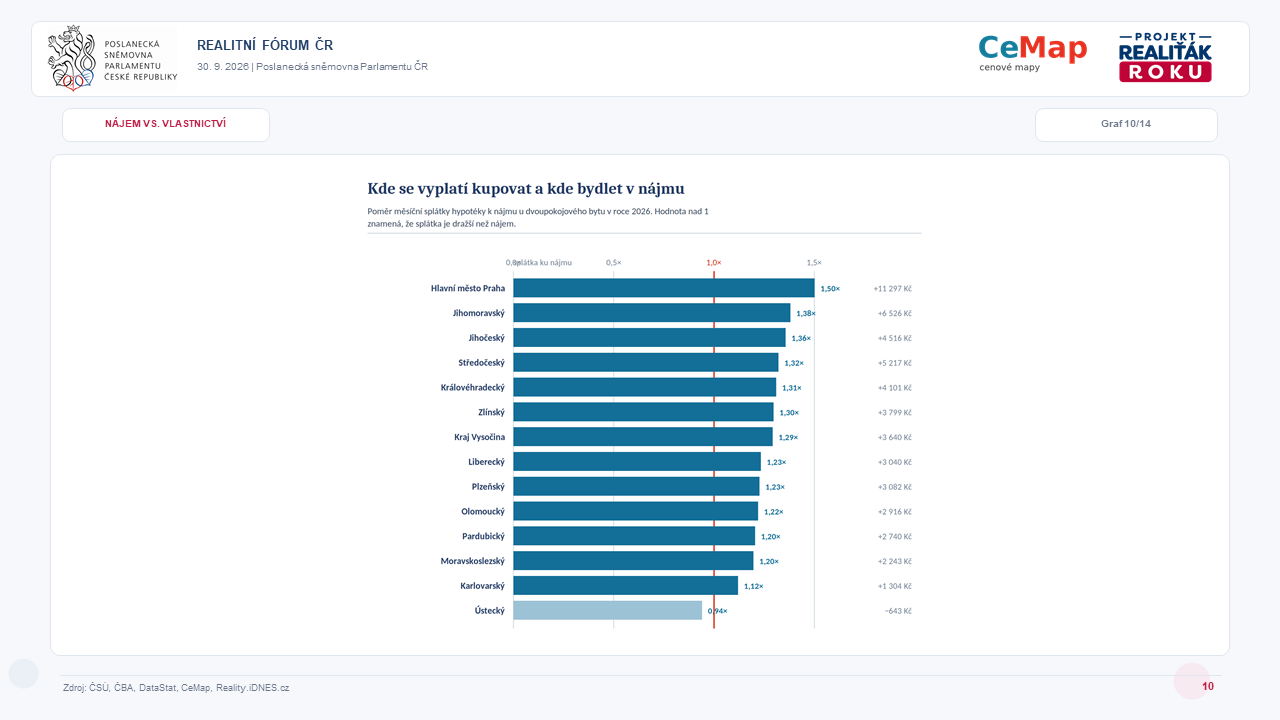Click the "+4 516 Kč" difference value
The height and width of the screenshot is (720, 1280).
click(x=895, y=338)
